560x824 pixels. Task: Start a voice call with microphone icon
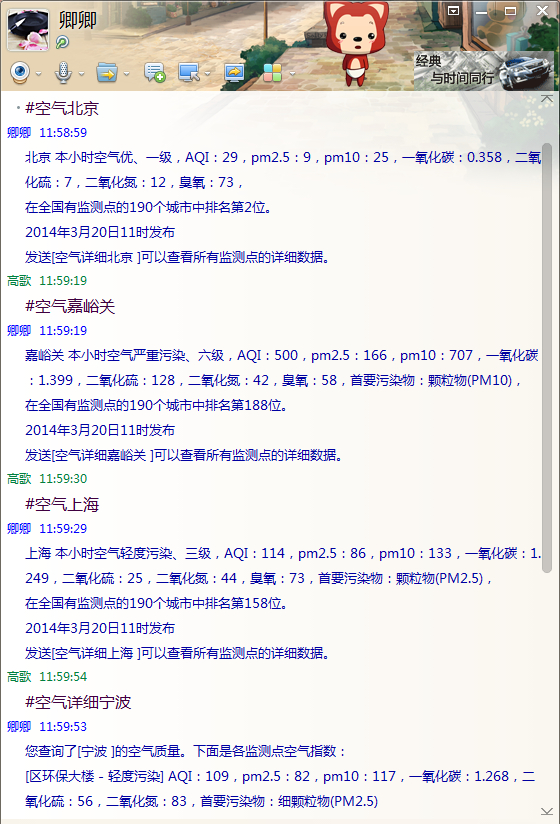63,73
